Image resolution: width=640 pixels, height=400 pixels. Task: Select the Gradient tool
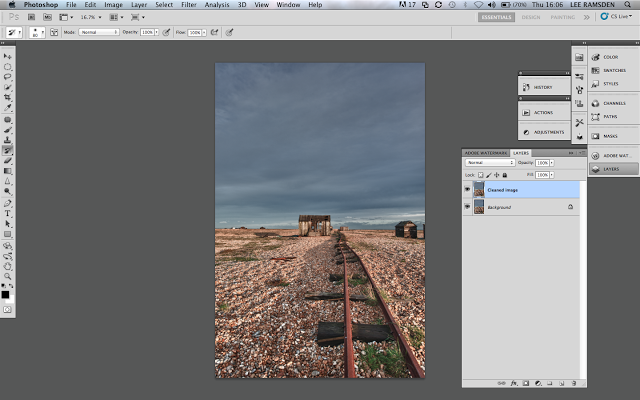[x=7, y=171]
